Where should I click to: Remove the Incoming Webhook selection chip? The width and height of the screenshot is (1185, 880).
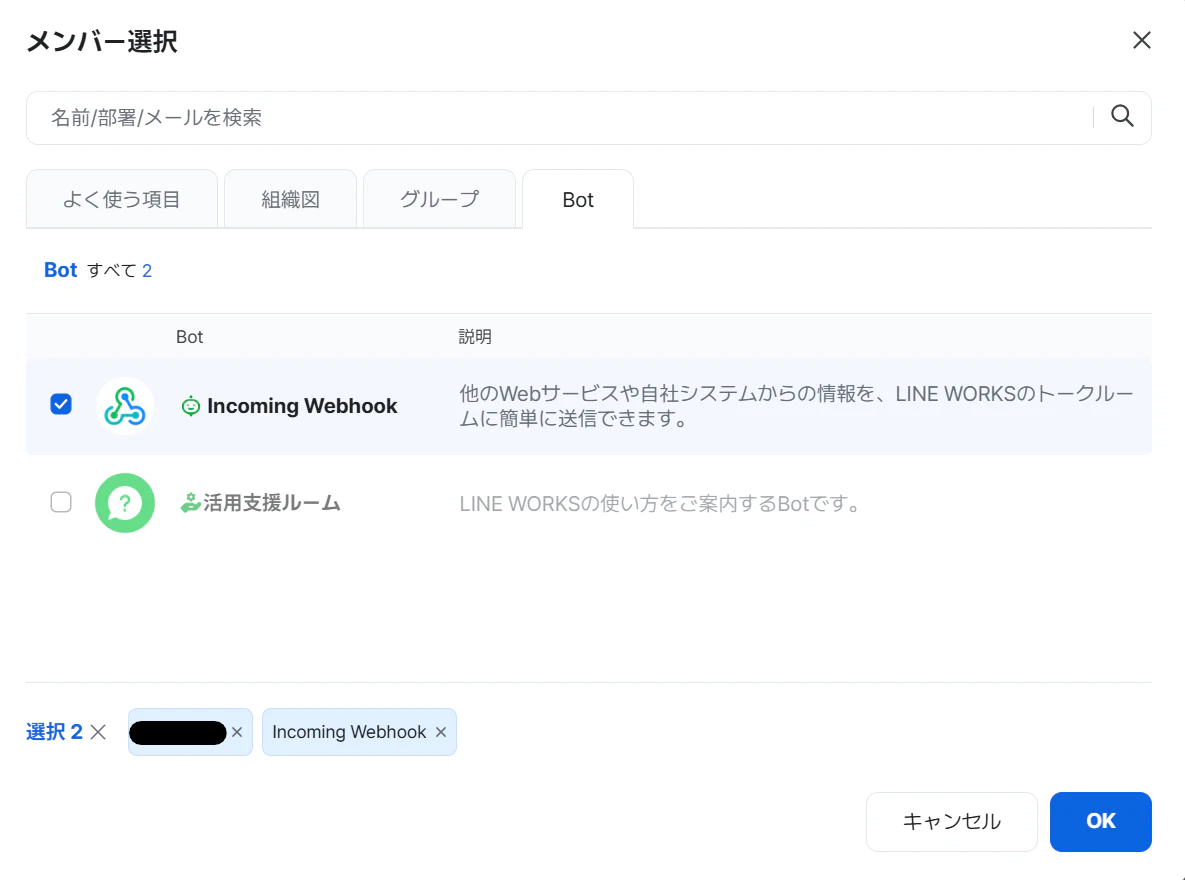[441, 732]
